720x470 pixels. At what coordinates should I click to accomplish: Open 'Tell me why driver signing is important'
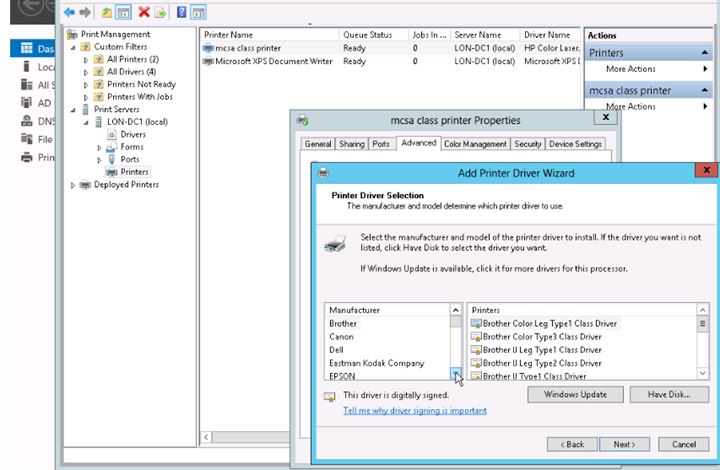point(414,411)
